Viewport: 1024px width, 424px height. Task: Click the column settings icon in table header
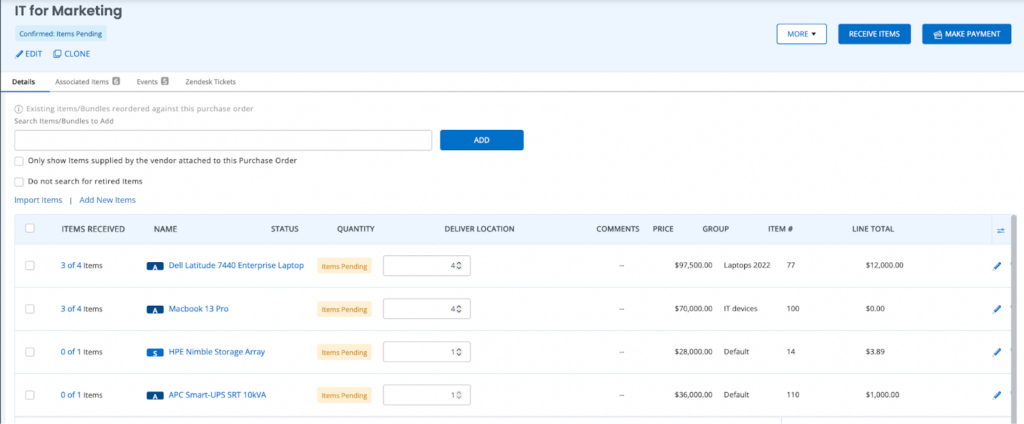click(x=1000, y=230)
